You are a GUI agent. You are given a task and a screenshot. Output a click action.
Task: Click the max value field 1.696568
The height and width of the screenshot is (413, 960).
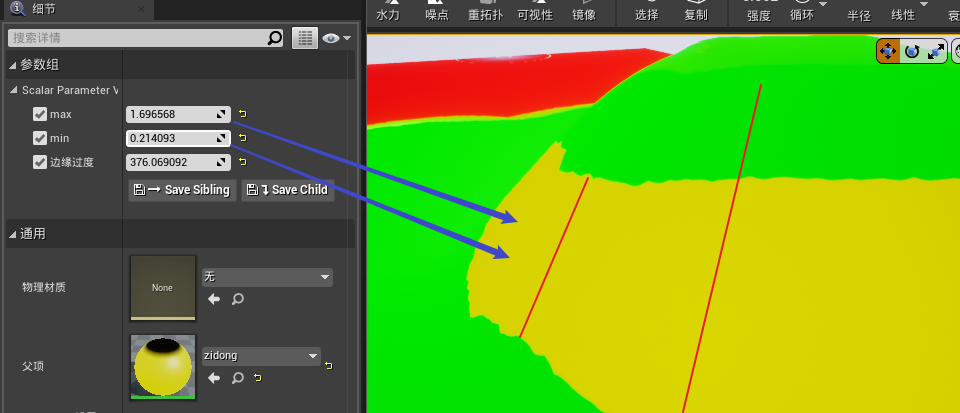click(x=178, y=114)
